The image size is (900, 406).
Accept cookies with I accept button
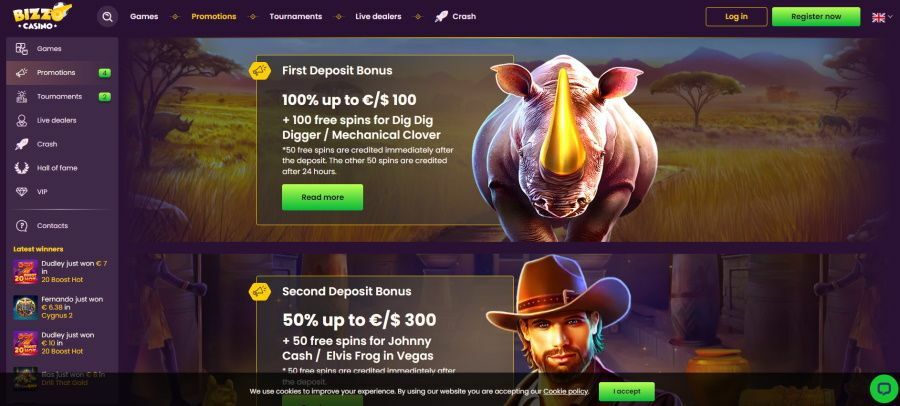626,391
